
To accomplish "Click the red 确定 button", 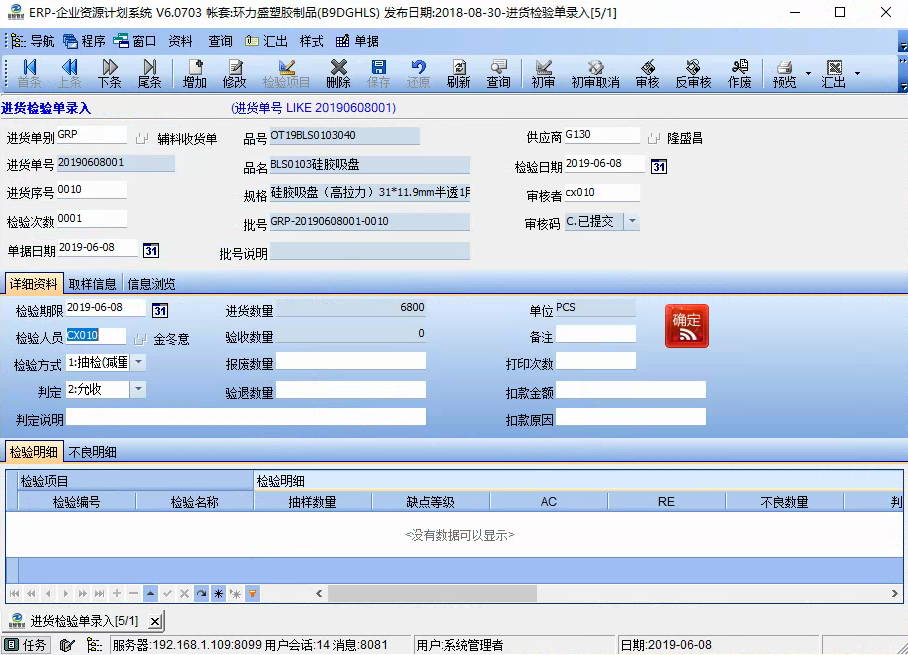I will pyautogui.click(x=687, y=326).
